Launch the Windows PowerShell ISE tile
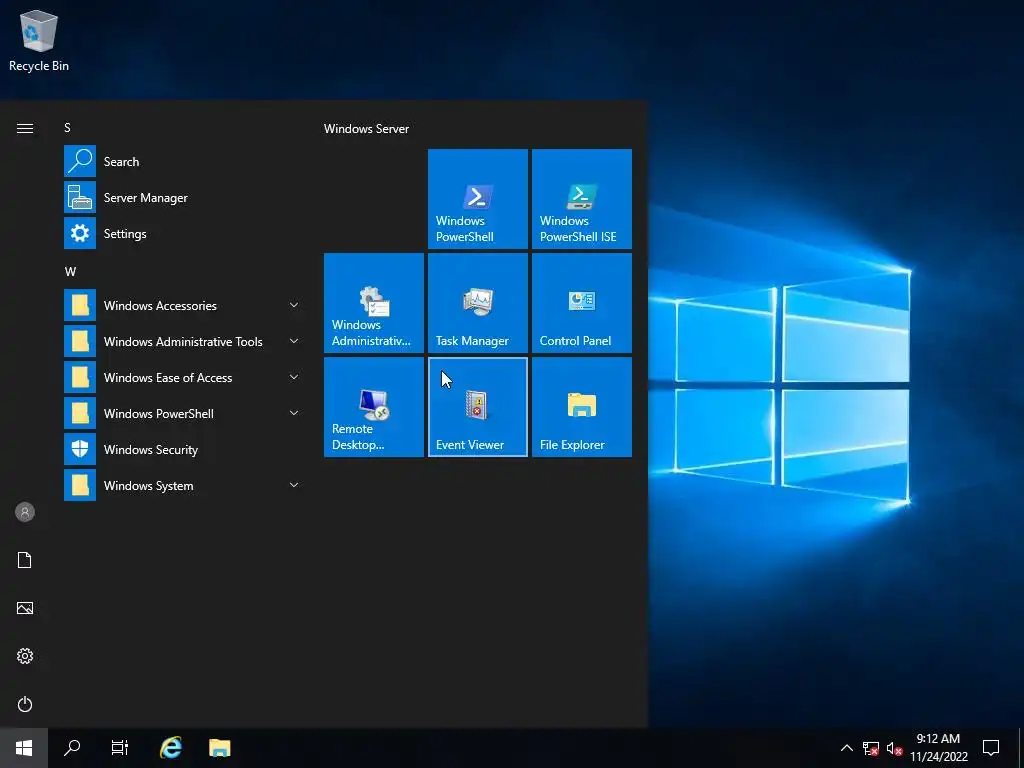This screenshot has width=1024, height=768. point(581,199)
